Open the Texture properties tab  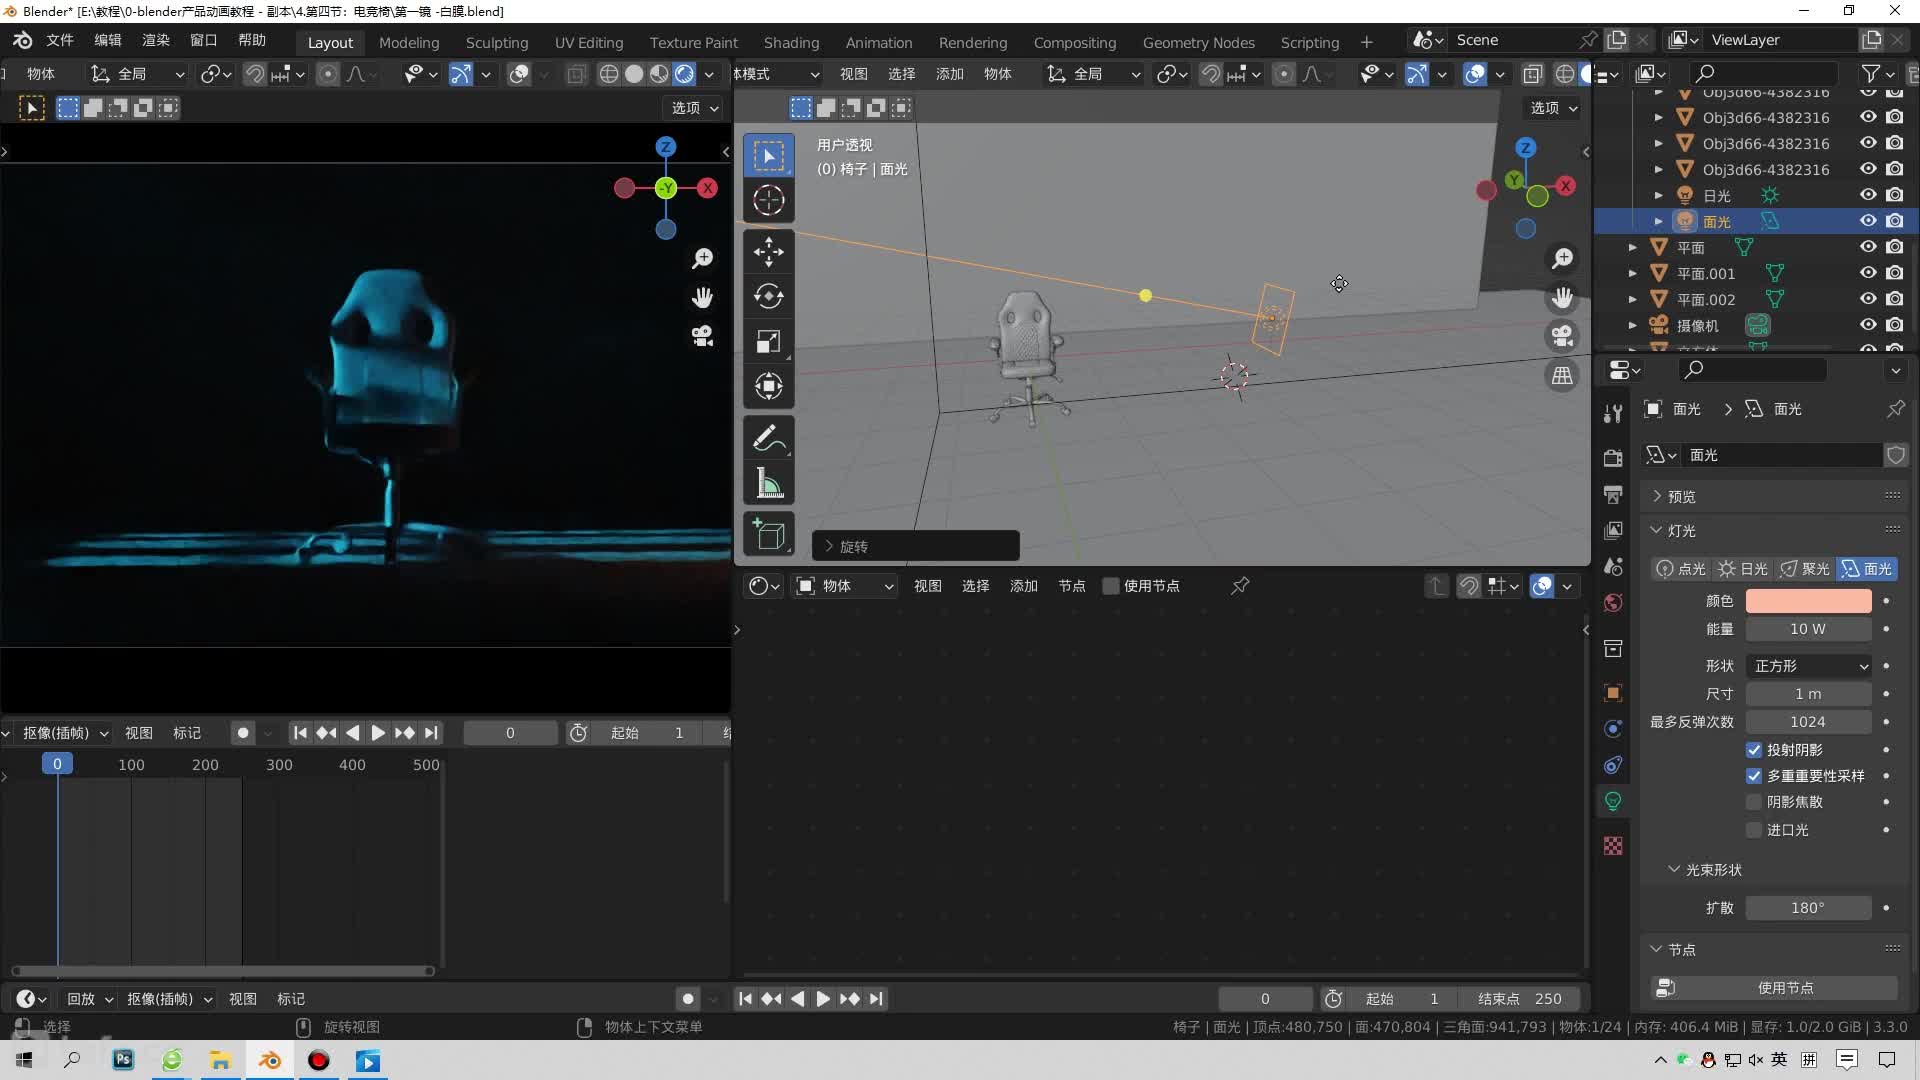(1613, 846)
